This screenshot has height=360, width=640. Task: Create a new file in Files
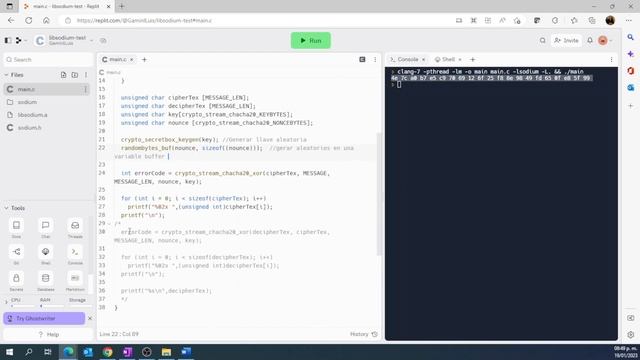click(x=63, y=75)
